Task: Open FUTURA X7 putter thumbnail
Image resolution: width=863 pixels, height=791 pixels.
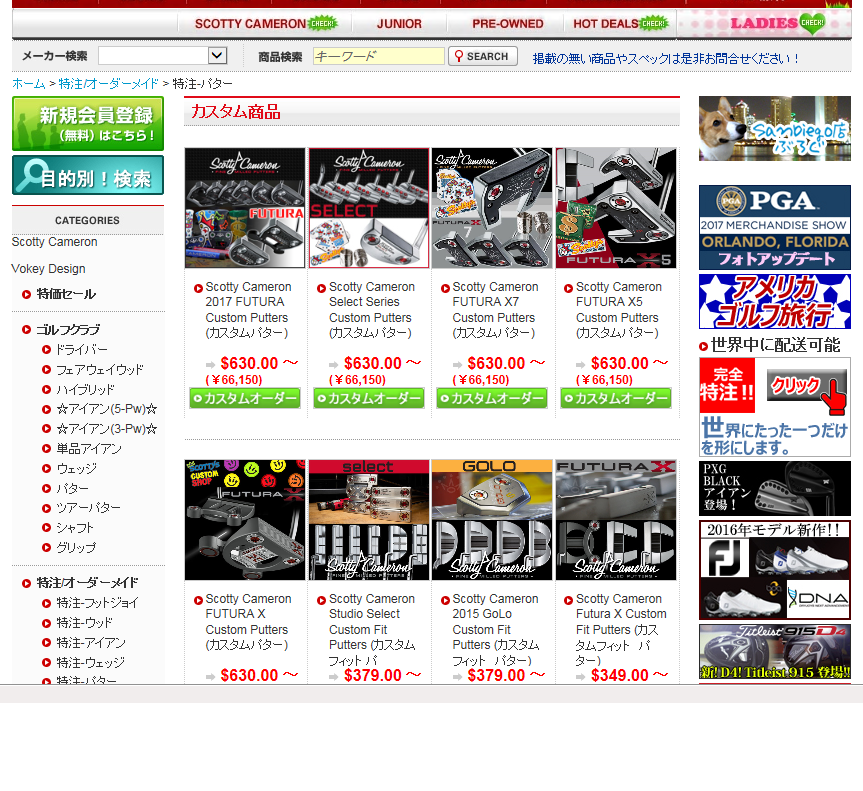Action: [x=492, y=208]
